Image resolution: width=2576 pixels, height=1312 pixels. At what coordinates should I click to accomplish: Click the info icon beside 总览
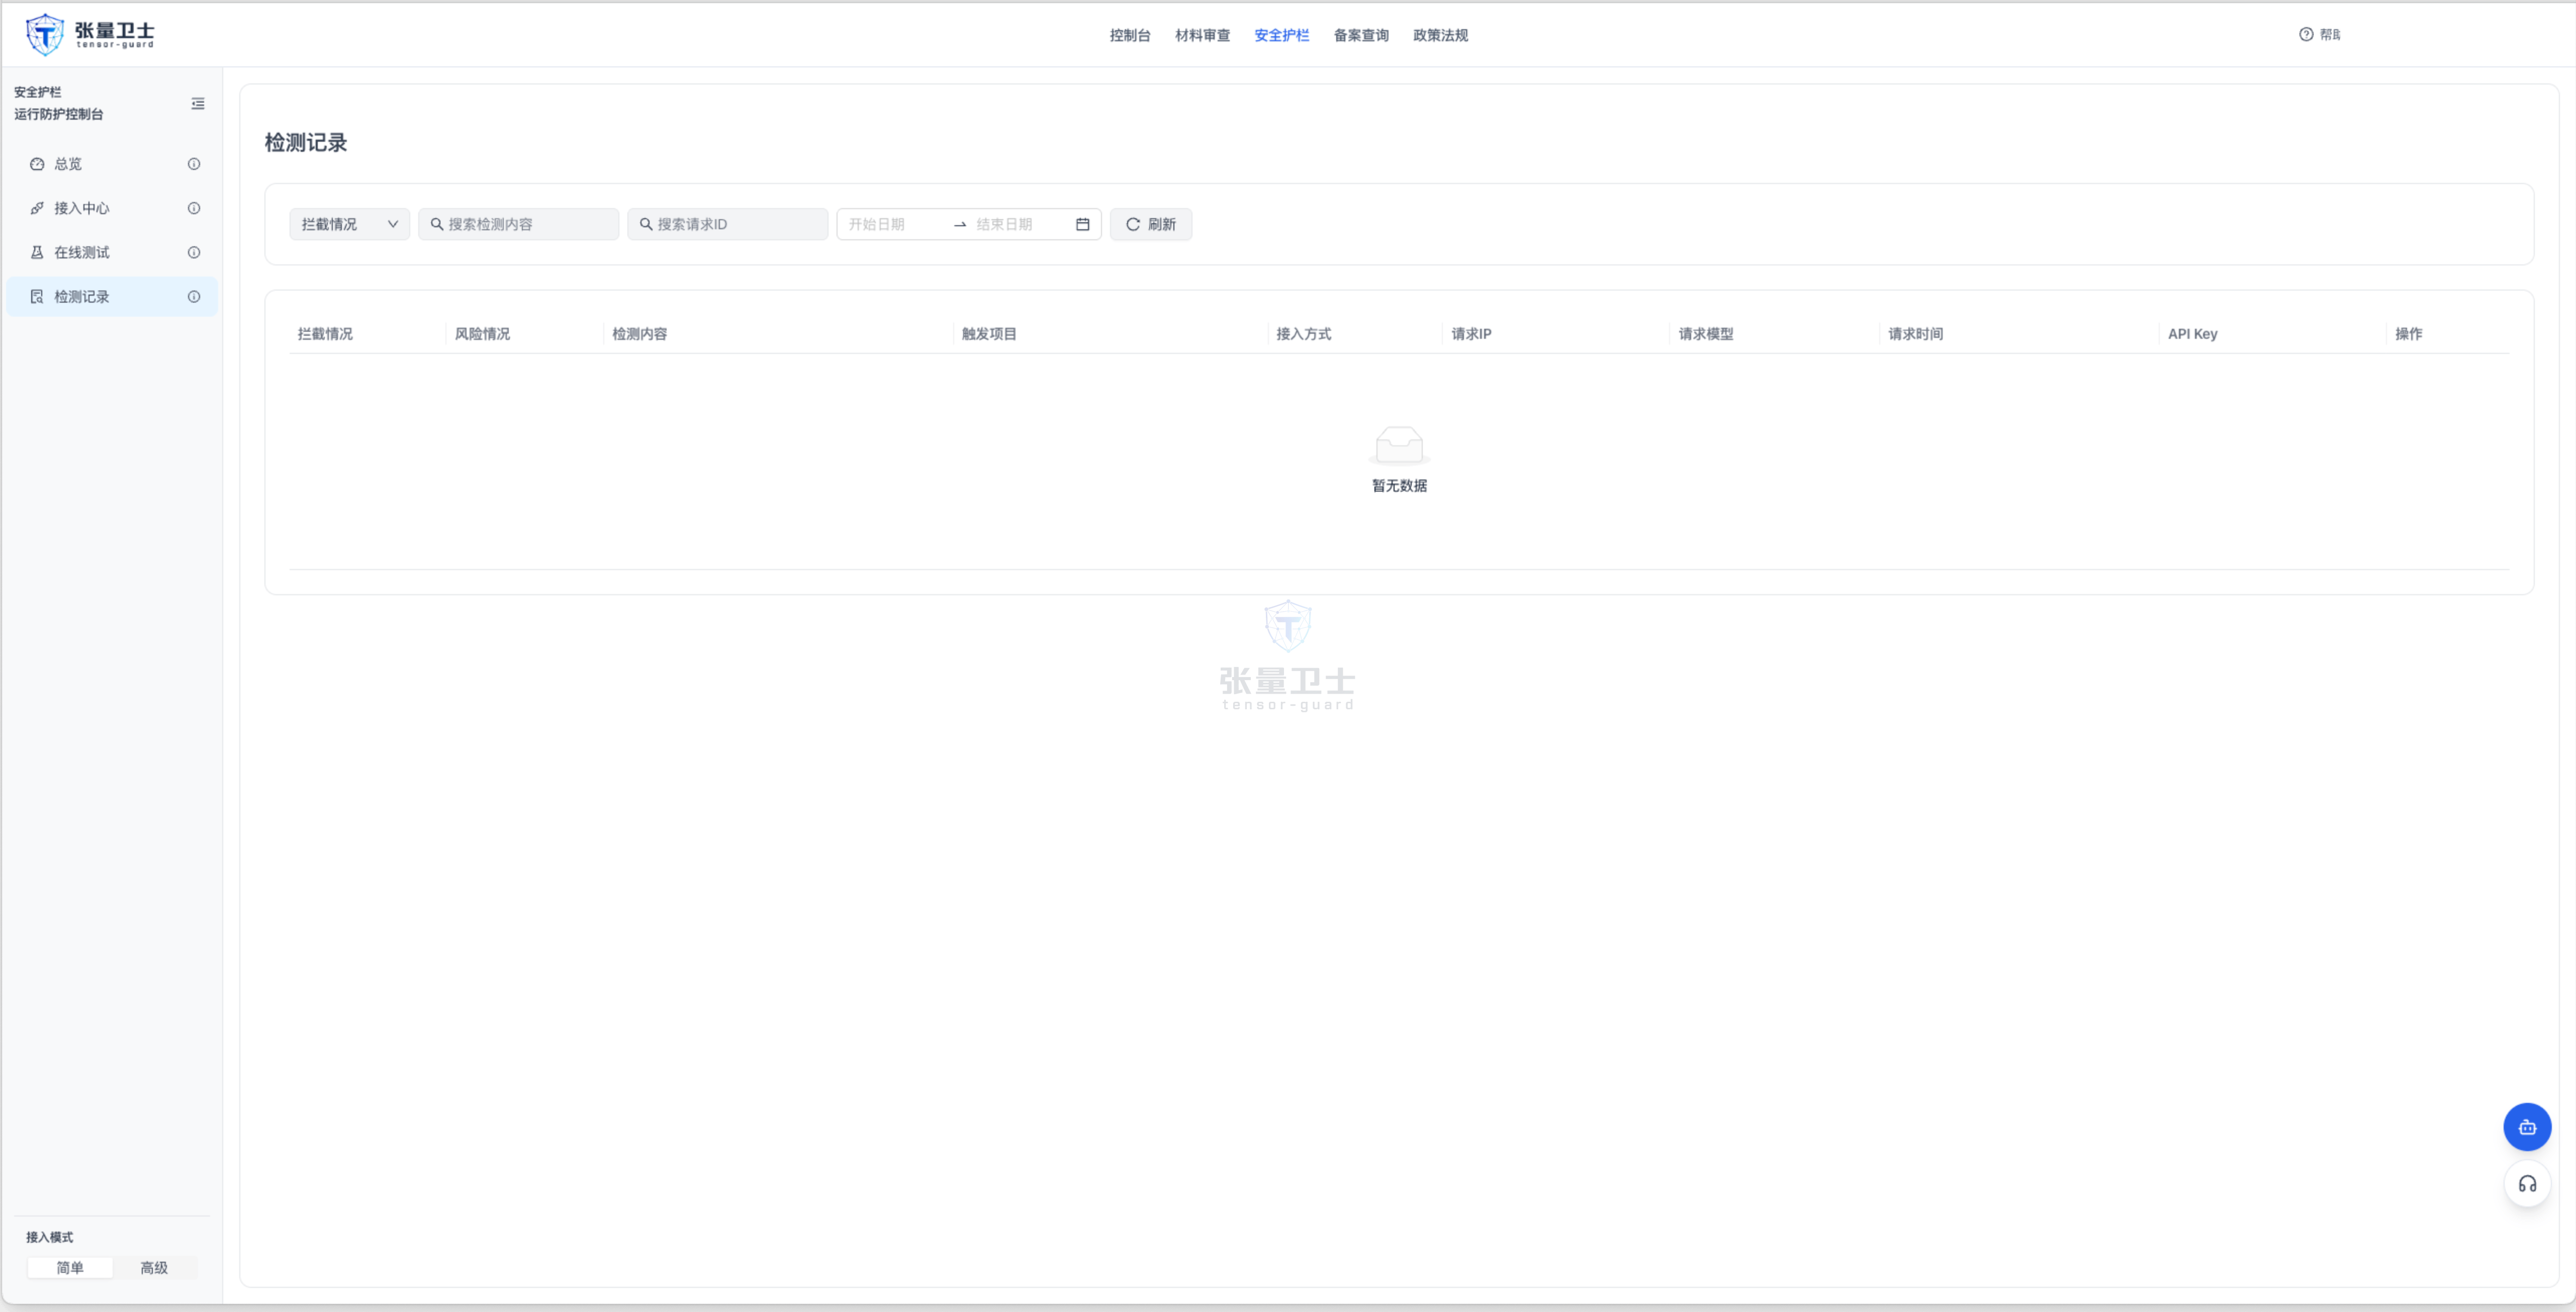(194, 164)
